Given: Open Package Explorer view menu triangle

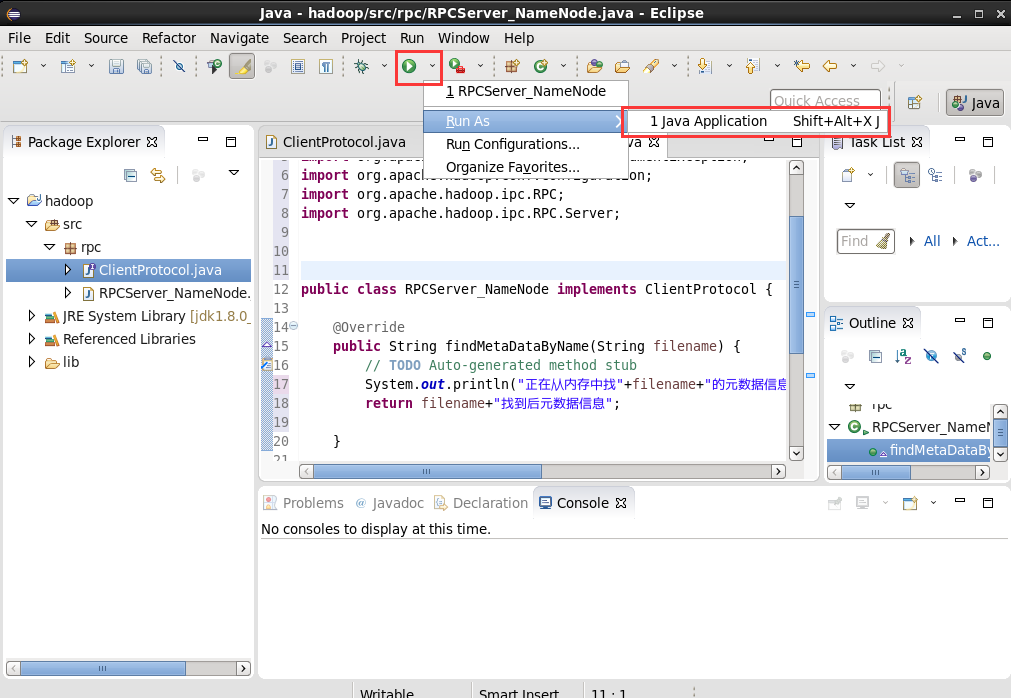Looking at the screenshot, I should (234, 173).
